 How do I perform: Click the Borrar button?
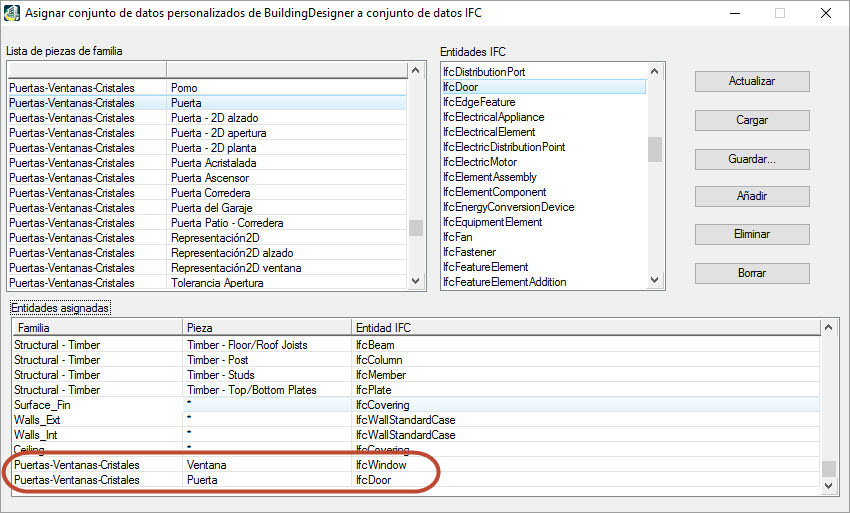tap(752, 273)
